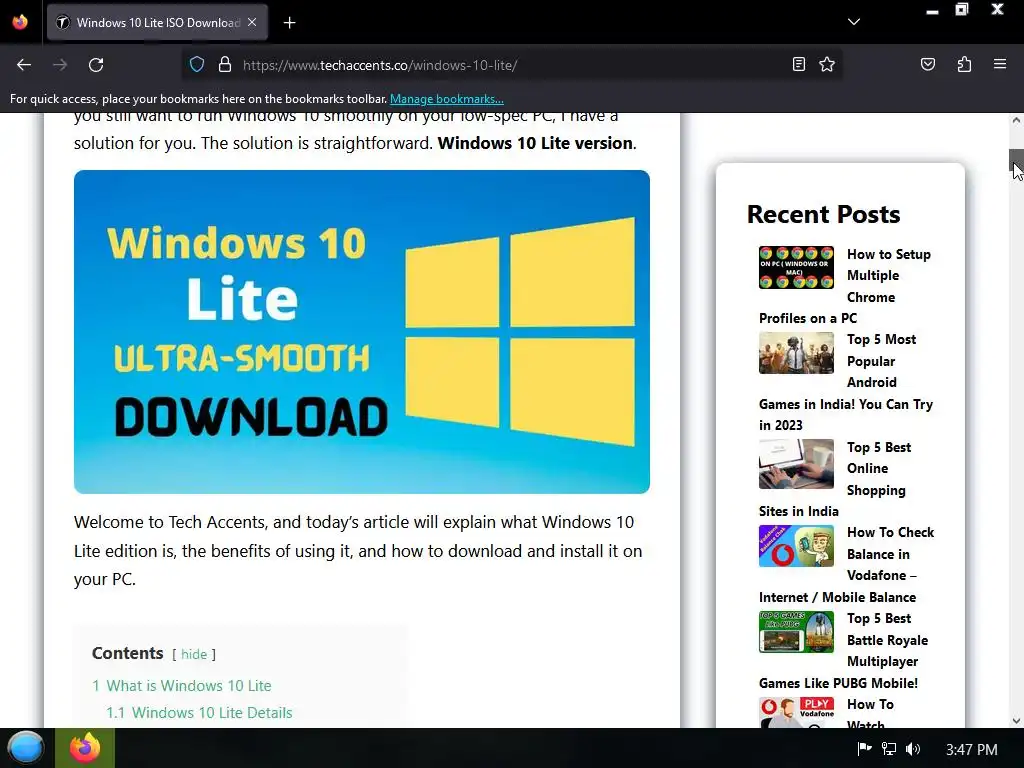This screenshot has height=768, width=1024.
Task: Open the Extensions puzzle icon
Action: [x=964, y=64]
